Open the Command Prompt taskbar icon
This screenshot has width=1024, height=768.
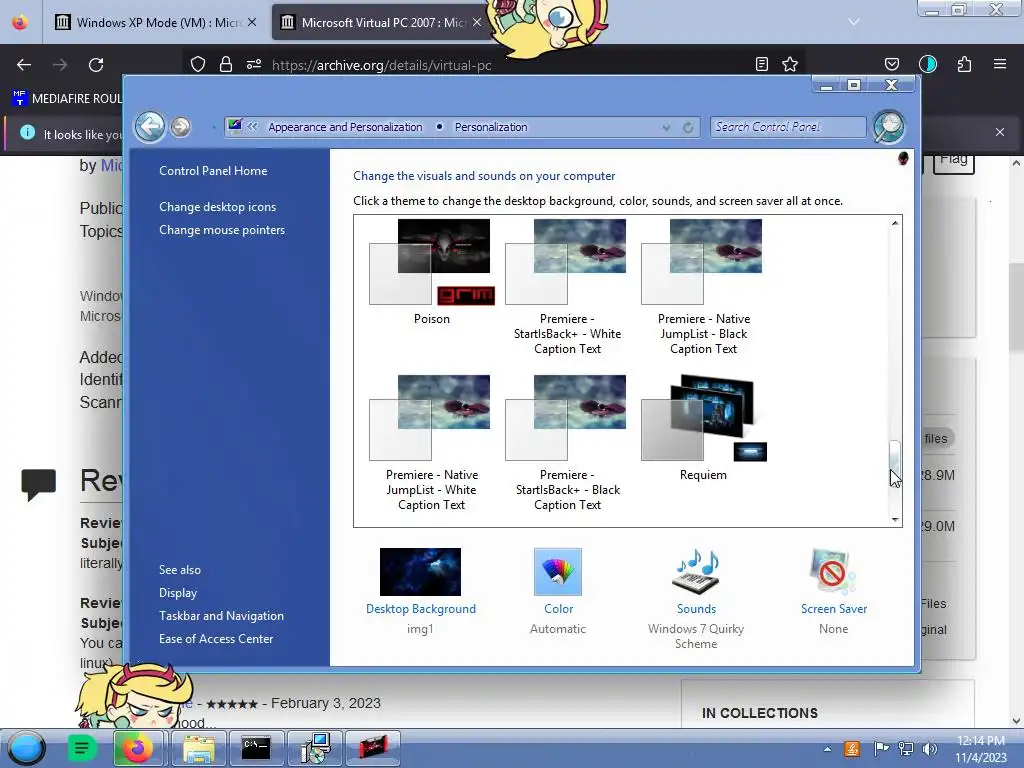(256, 748)
